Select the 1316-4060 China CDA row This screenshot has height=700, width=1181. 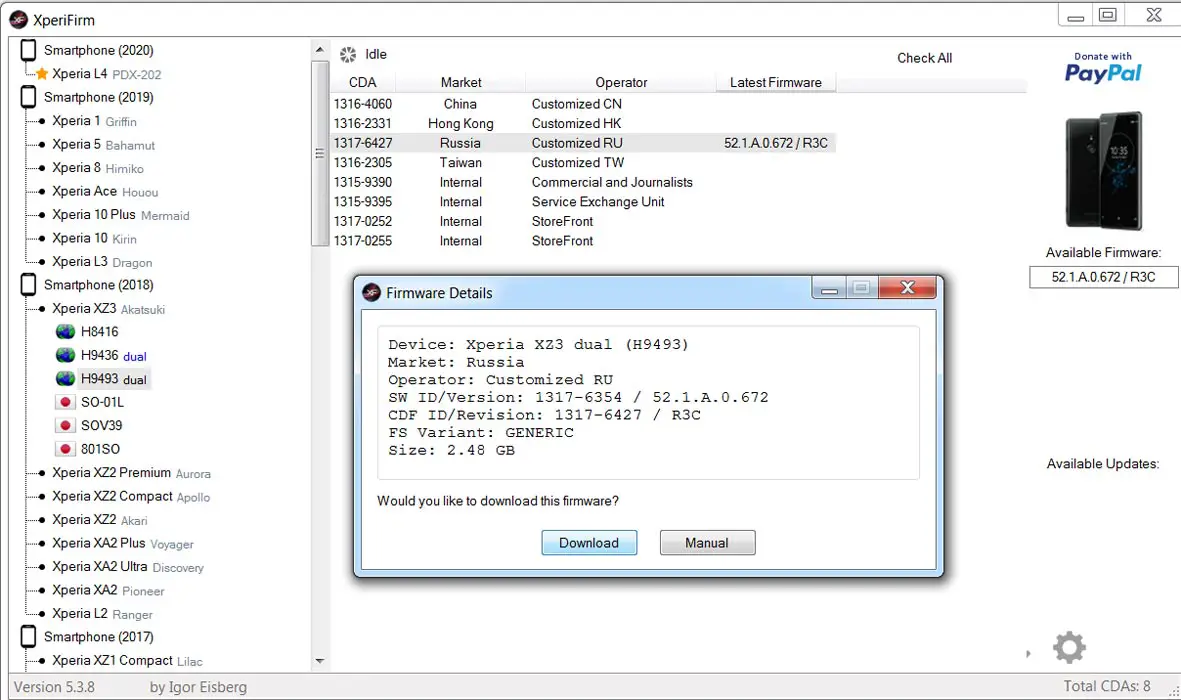(x=583, y=104)
